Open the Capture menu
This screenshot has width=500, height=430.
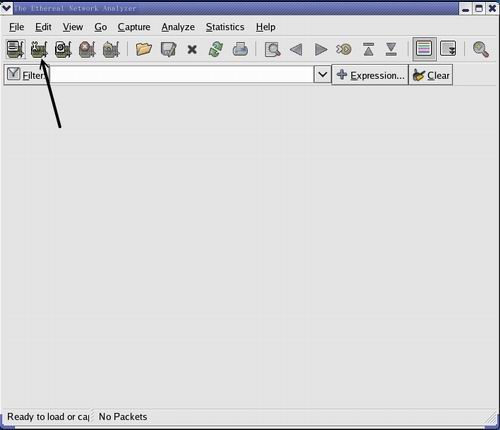pos(134,27)
